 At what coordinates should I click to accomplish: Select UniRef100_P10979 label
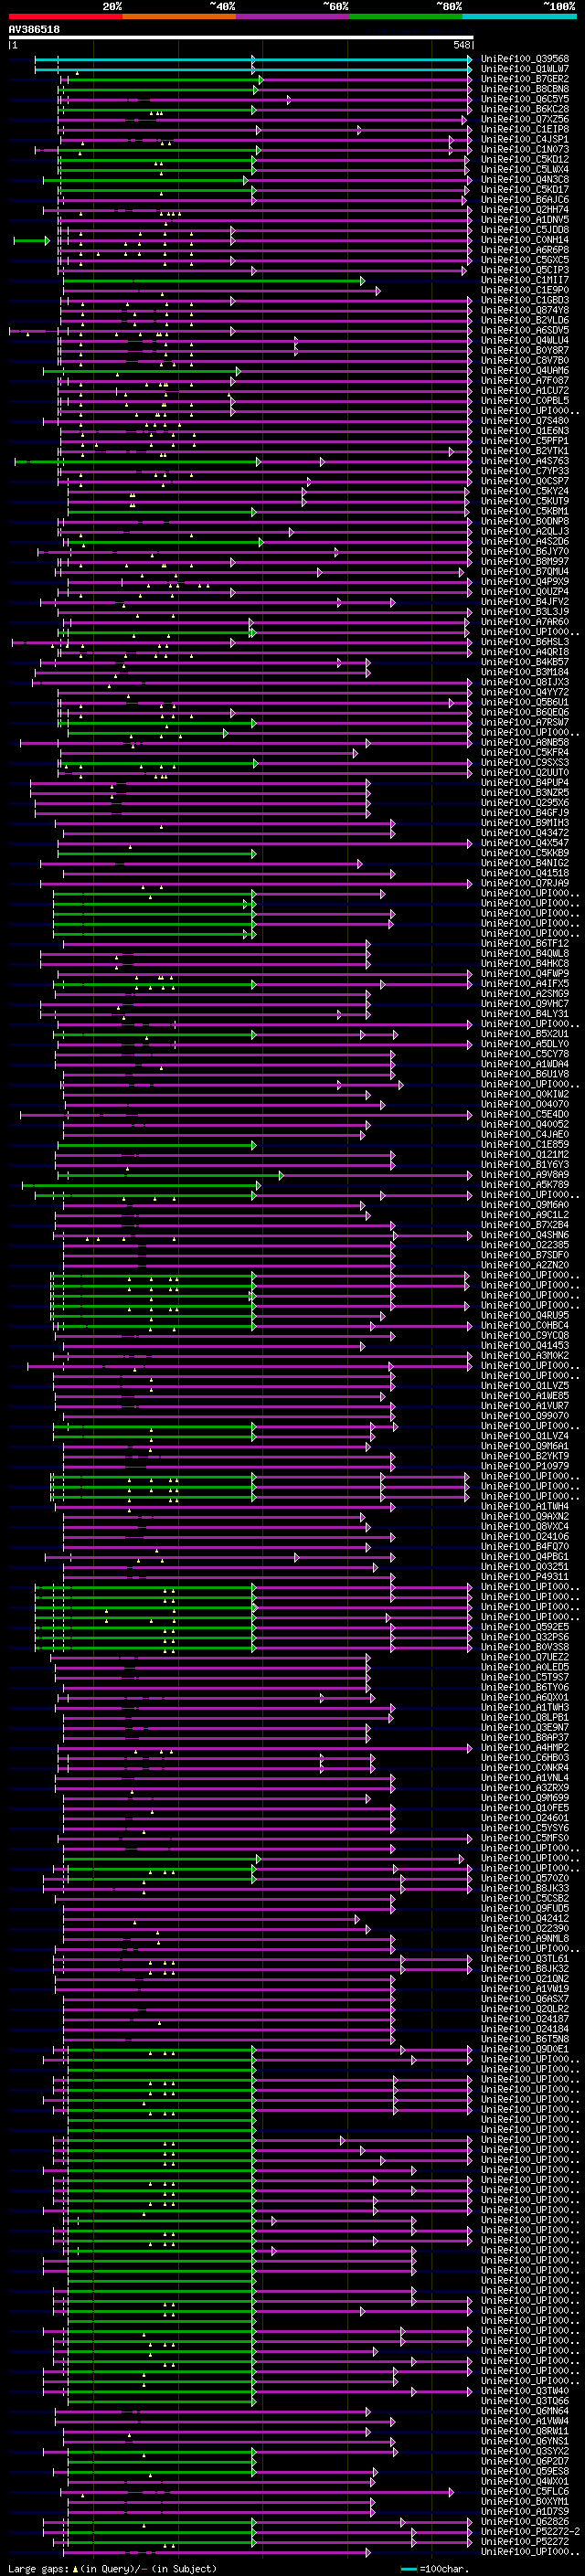[x=524, y=1465]
